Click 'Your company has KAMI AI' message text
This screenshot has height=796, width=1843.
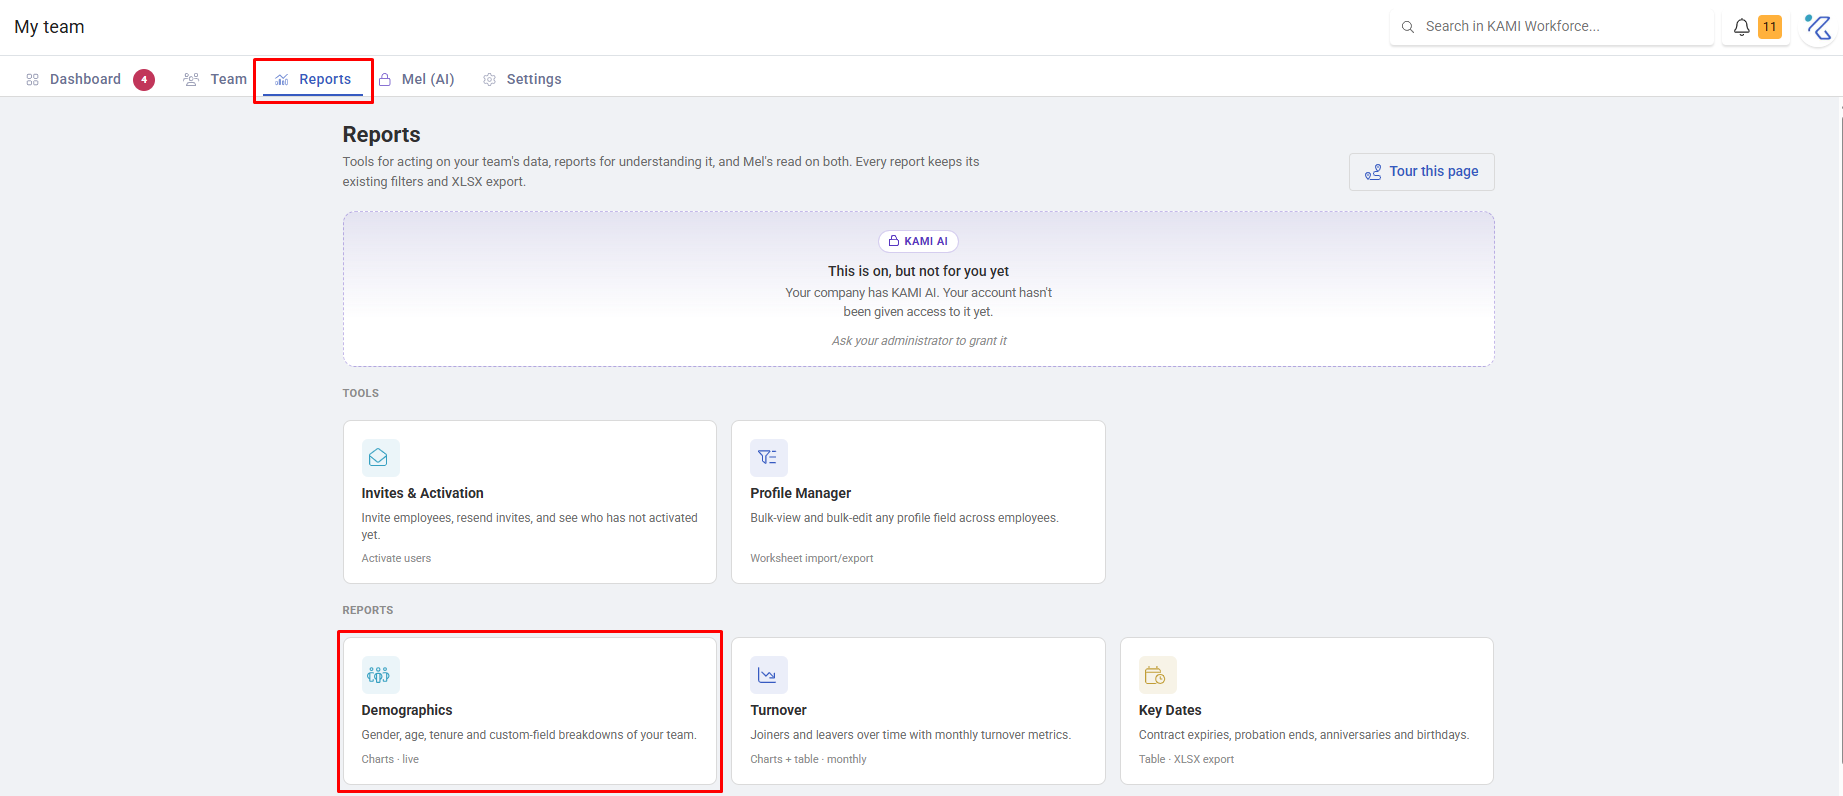(918, 302)
